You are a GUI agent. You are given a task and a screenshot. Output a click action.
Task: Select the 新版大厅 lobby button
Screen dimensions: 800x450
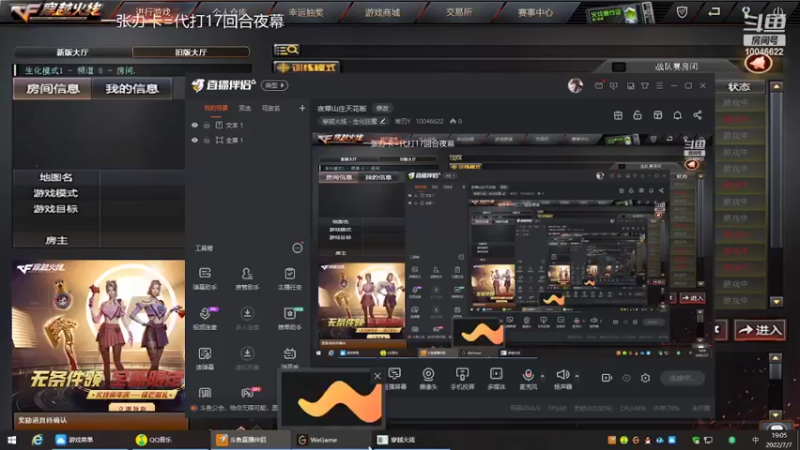(72, 52)
